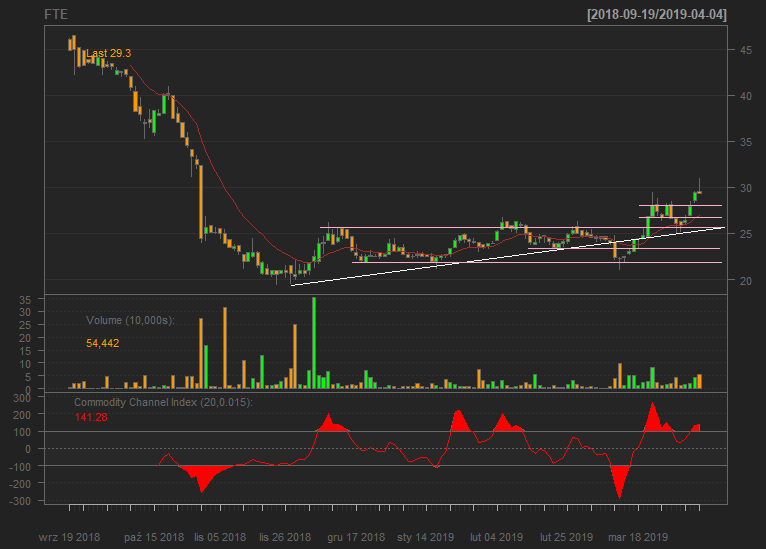
Task: Click the price axis label 45
Action: (745, 50)
